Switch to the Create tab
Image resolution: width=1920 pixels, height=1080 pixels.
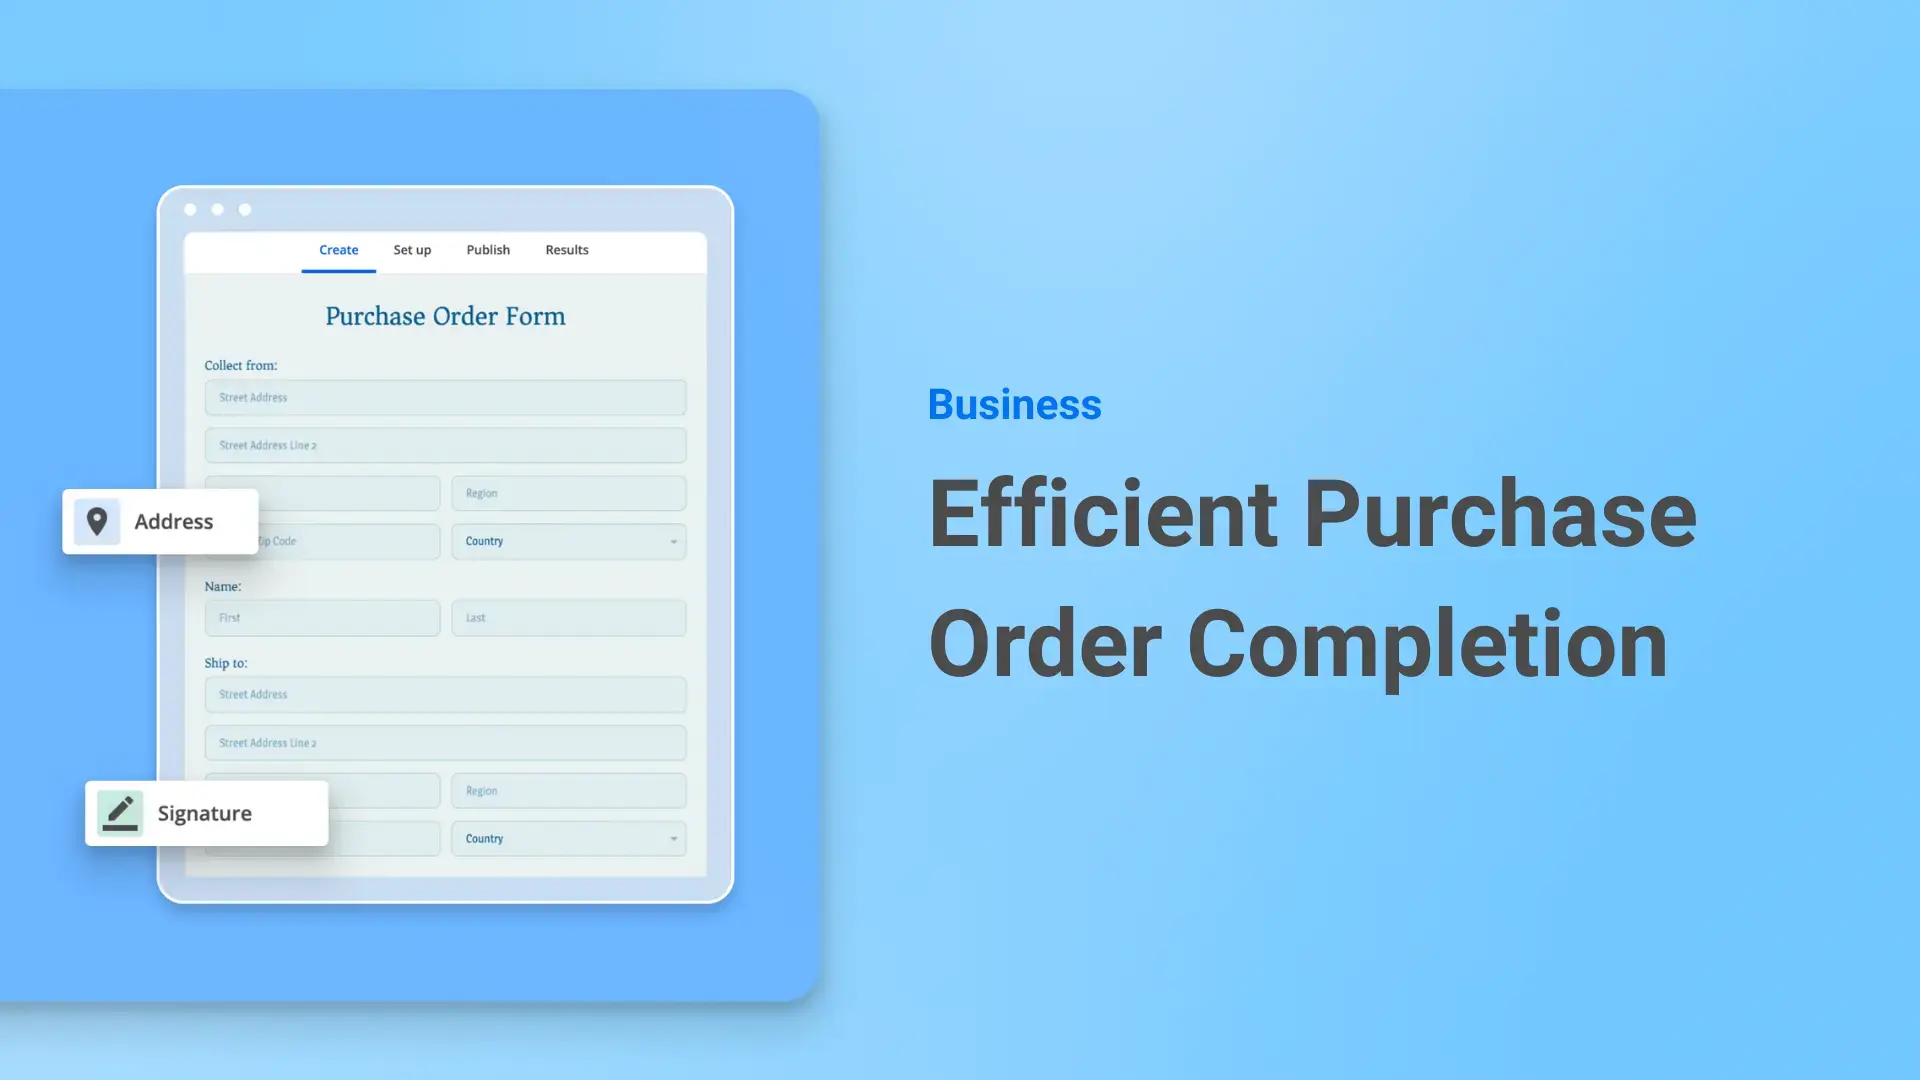pyautogui.click(x=338, y=249)
